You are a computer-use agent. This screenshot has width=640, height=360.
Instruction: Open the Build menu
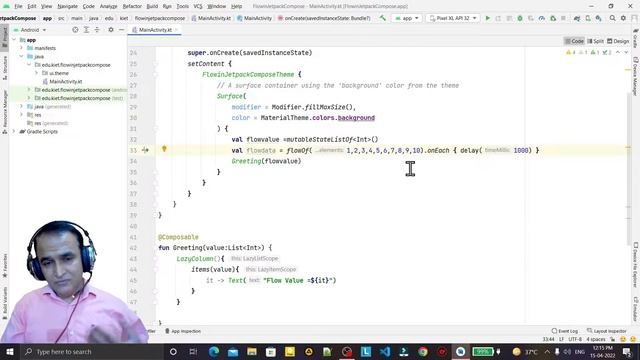(x=152, y=6)
